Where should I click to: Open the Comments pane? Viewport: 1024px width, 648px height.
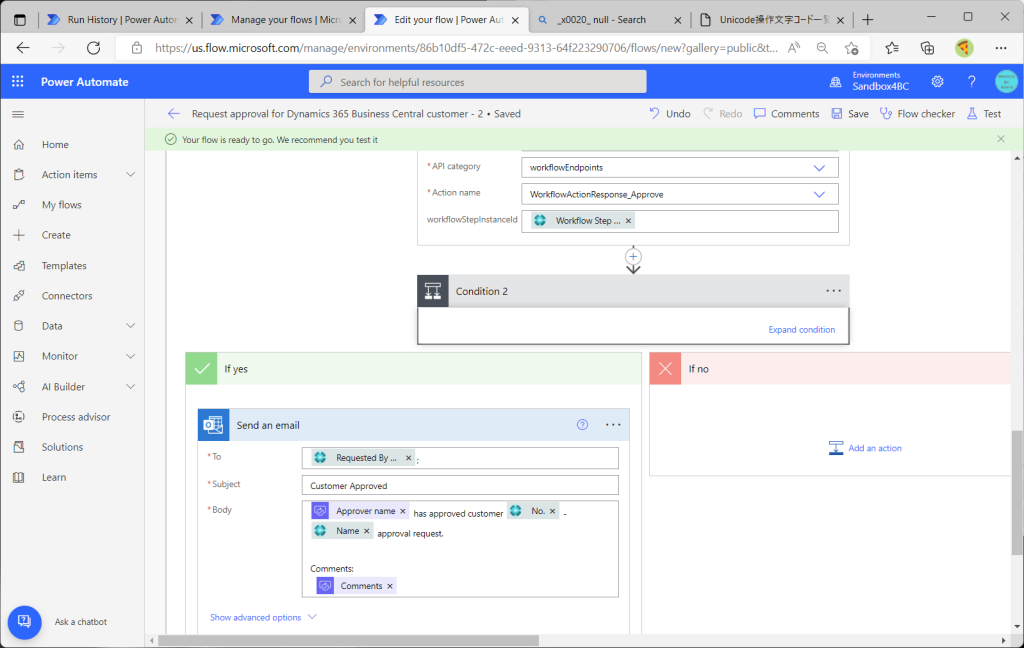point(786,114)
